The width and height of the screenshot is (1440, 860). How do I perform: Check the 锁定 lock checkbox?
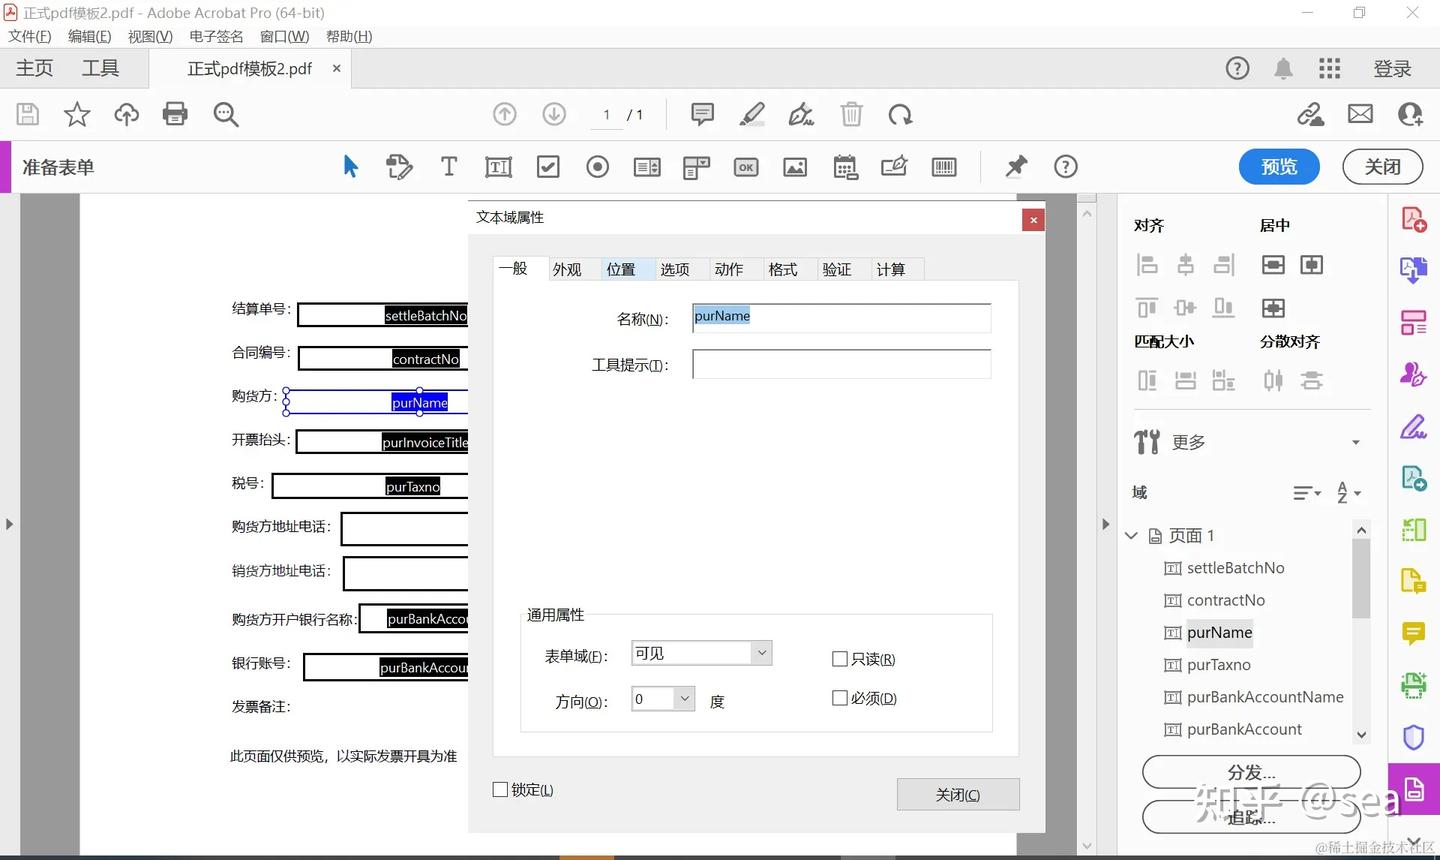point(500,789)
